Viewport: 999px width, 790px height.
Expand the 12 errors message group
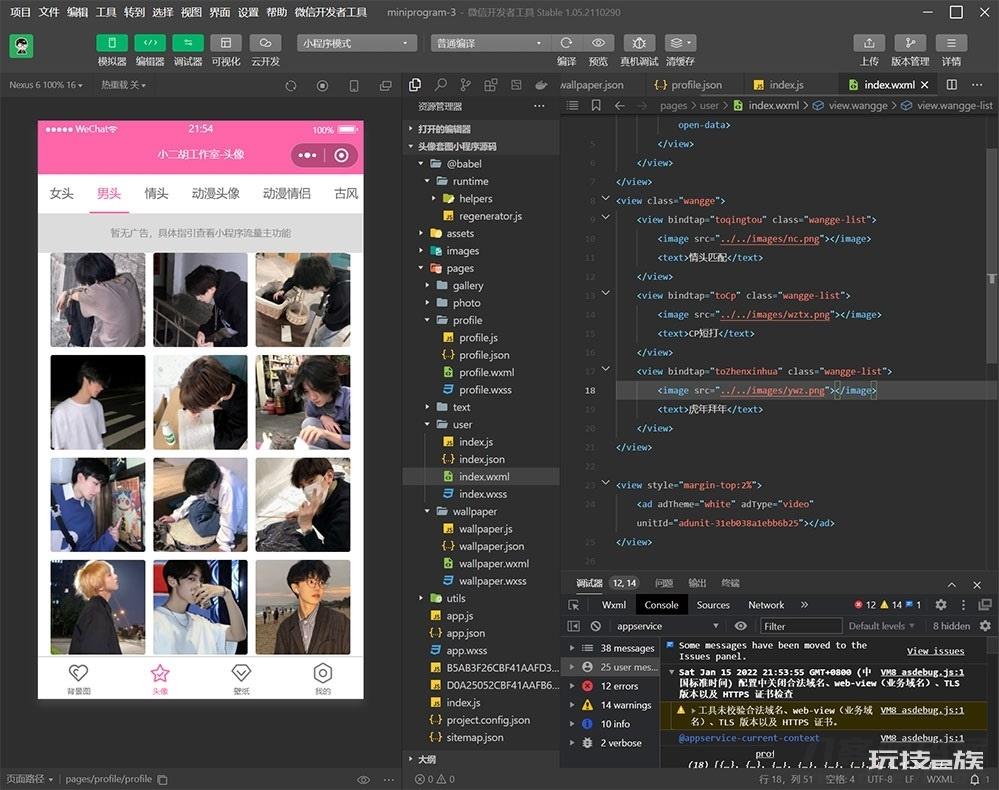click(x=610, y=686)
